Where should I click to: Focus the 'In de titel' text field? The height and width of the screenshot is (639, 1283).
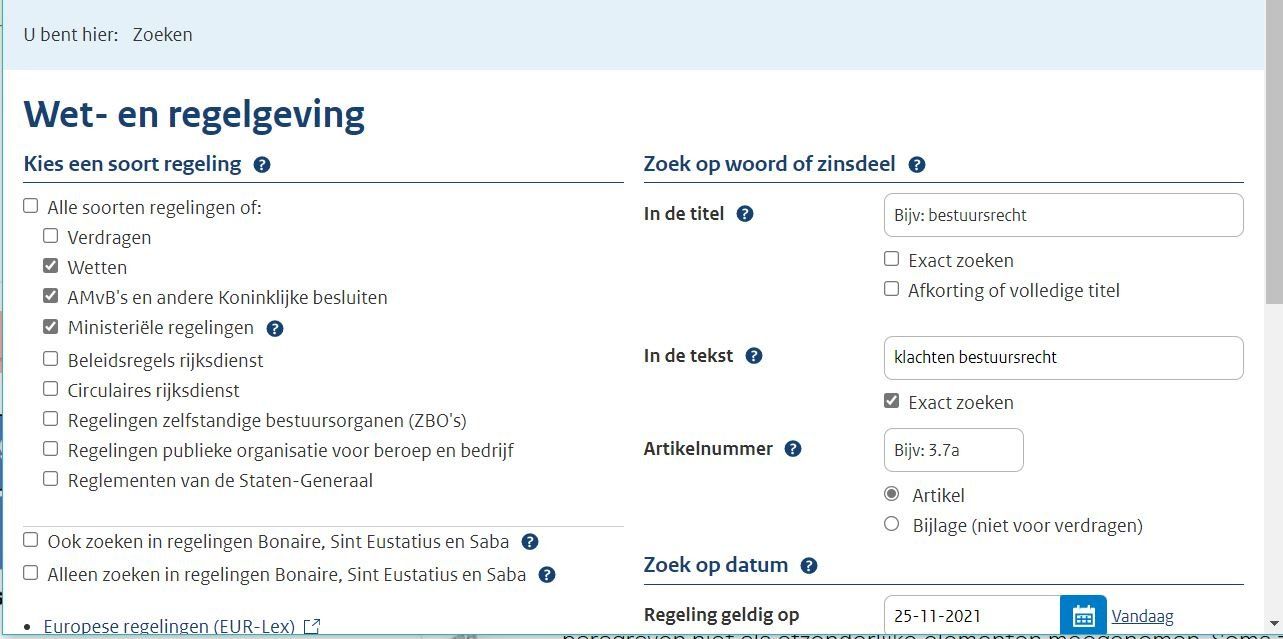[1064, 215]
